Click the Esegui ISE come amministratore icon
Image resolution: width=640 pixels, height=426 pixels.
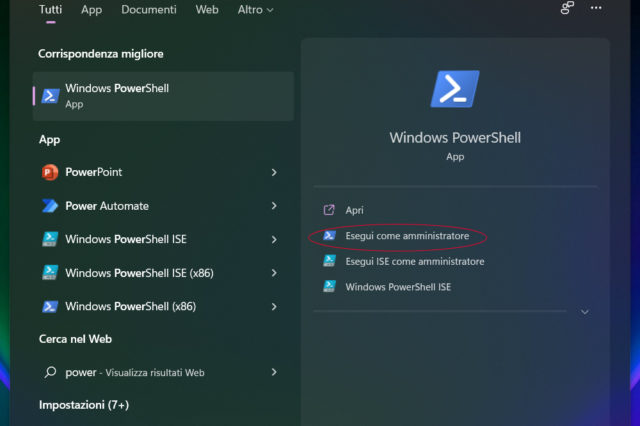pos(329,261)
